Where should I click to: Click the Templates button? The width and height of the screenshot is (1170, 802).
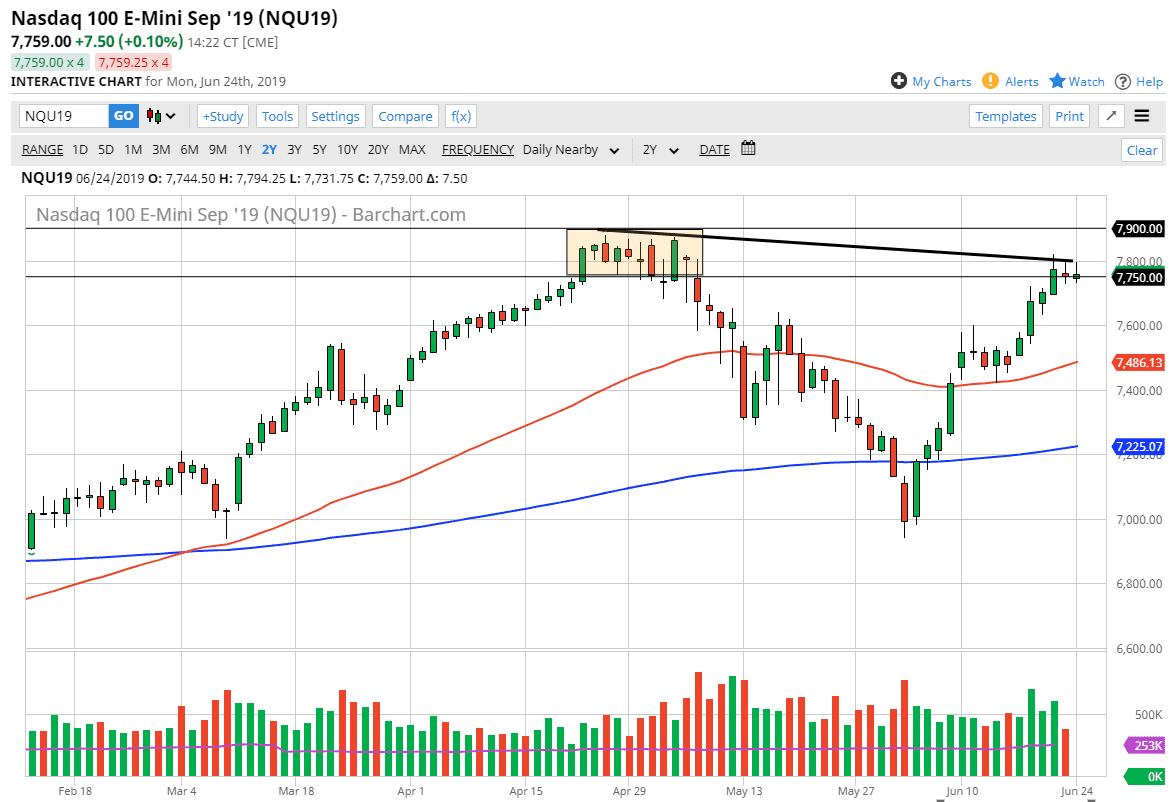[1006, 115]
